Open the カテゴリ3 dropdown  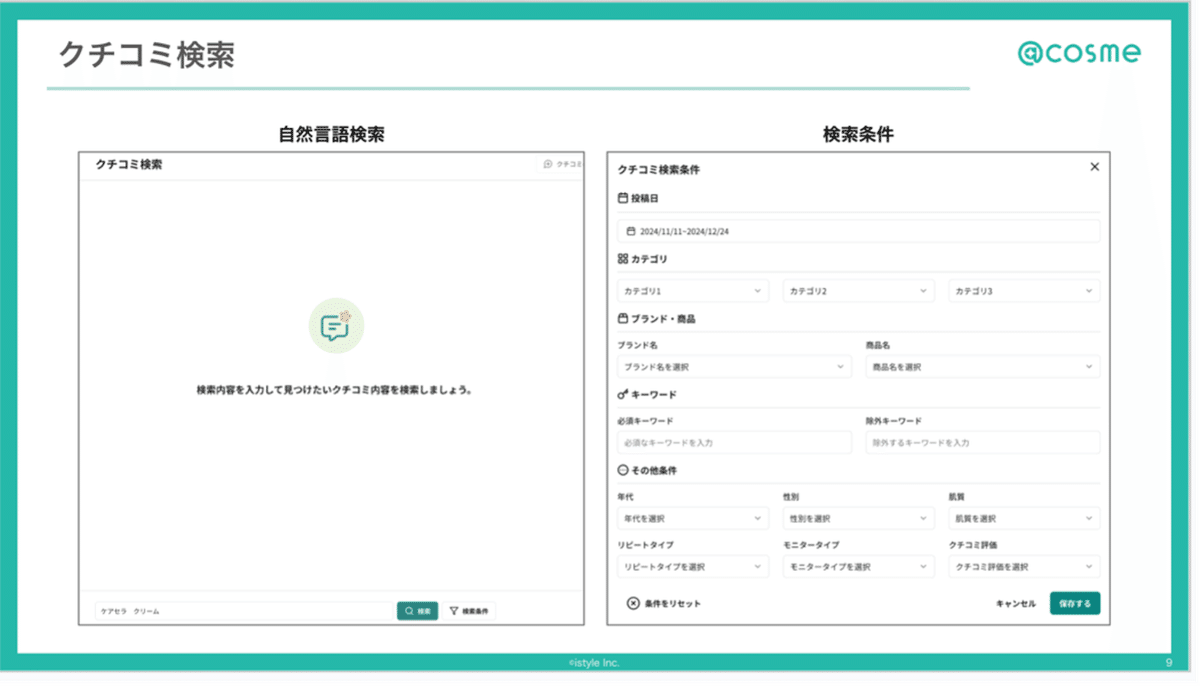pos(1024,291)
